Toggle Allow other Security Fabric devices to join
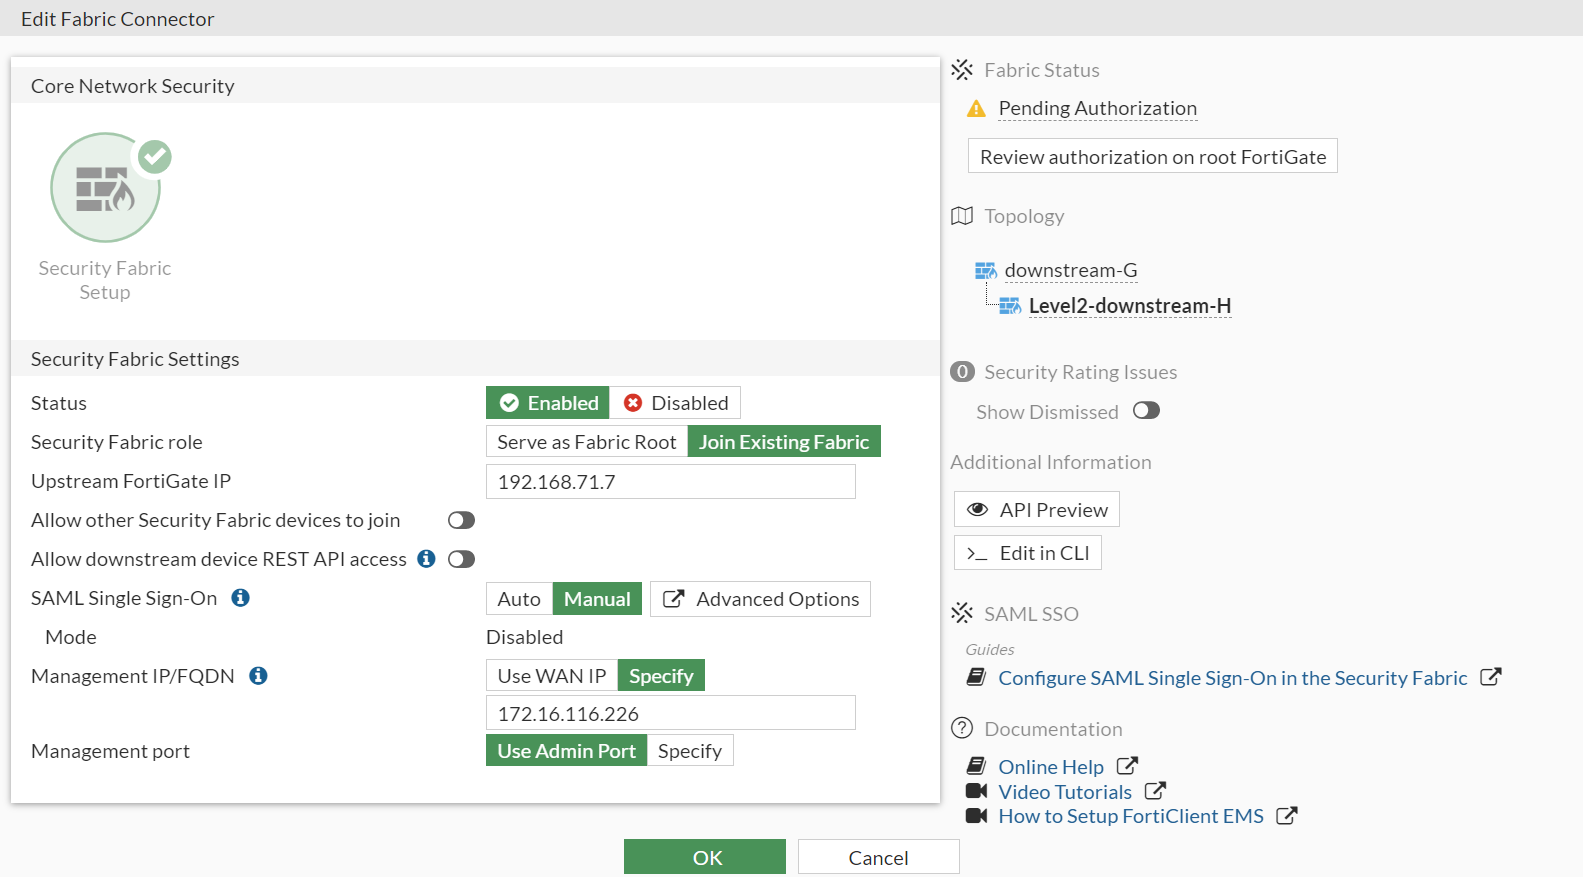Screen dimensions: 1583x877 click(x=461, y=520)
